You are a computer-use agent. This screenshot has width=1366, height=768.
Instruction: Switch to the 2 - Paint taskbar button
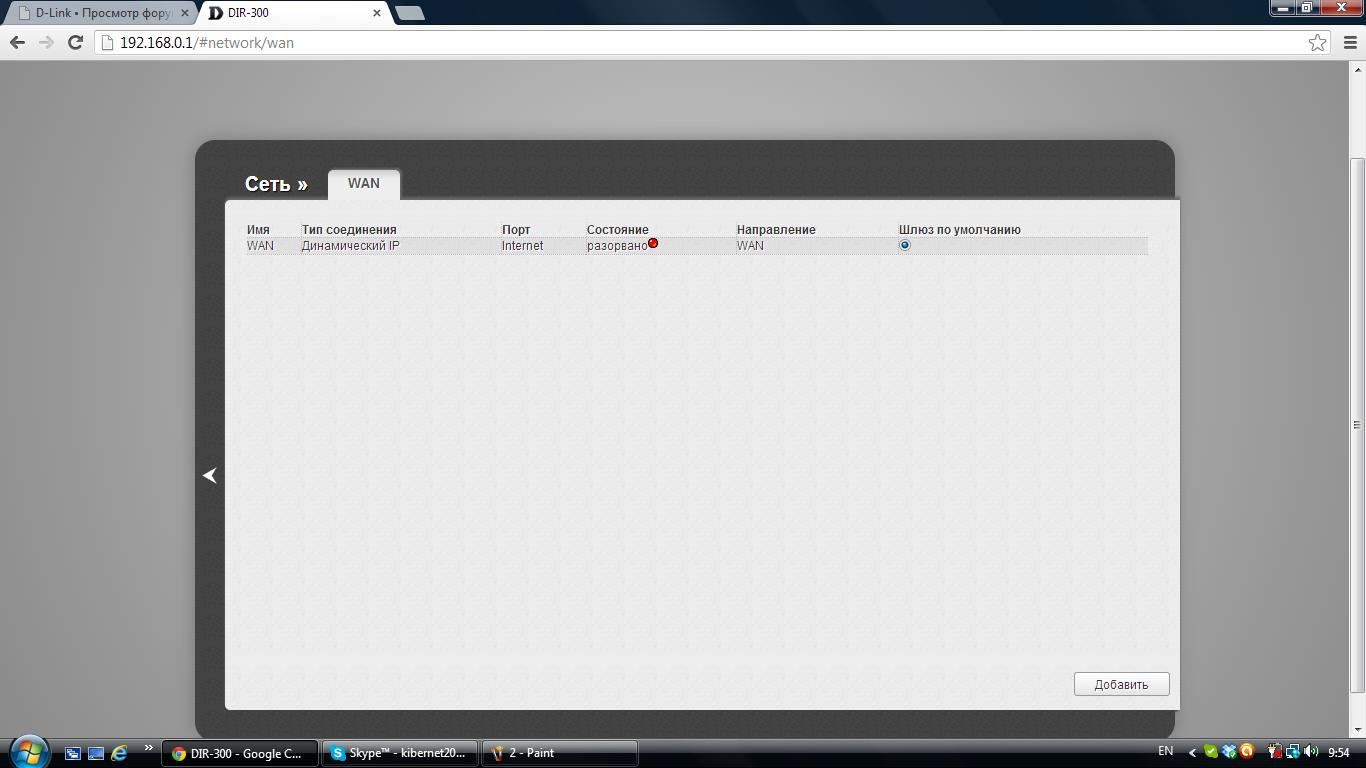pos(560,753)
